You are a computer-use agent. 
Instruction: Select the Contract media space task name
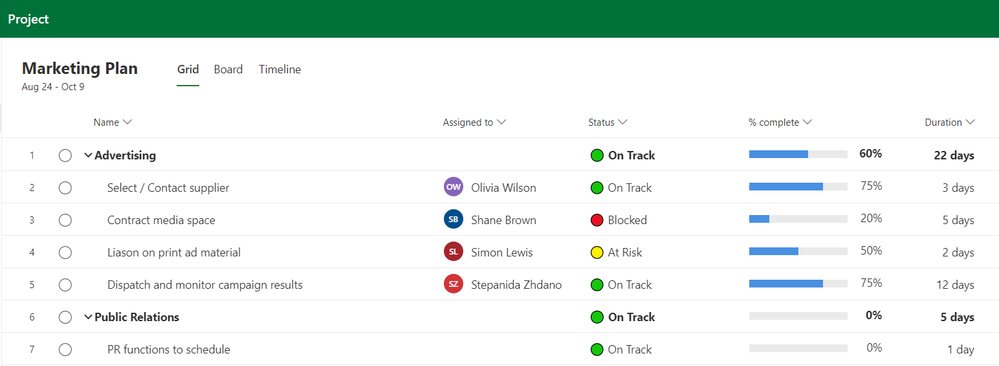point(161,220)
